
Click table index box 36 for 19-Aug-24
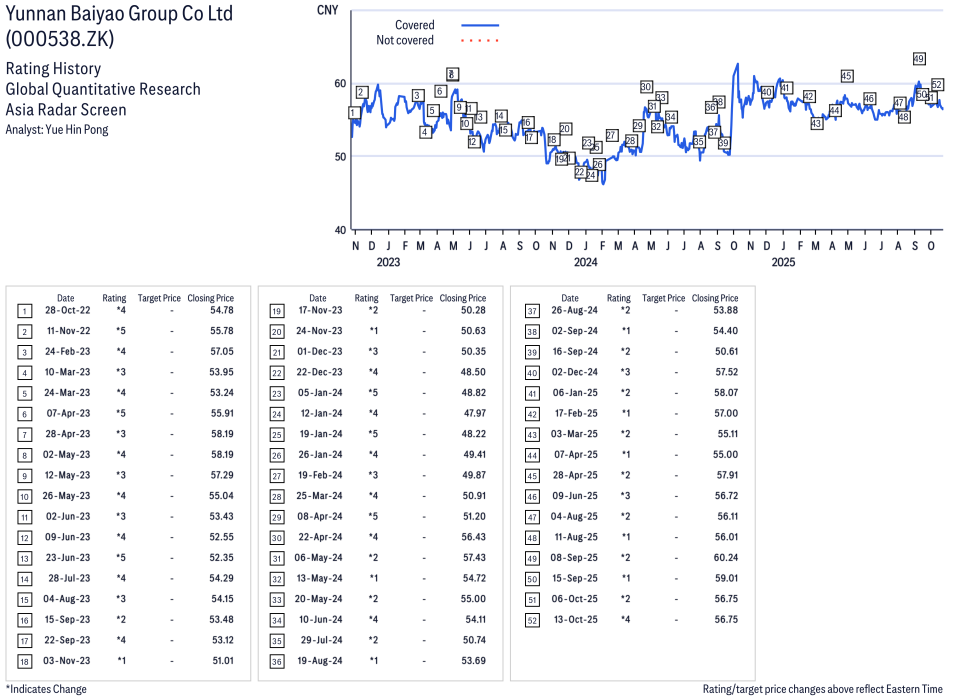tap(276, 661)
